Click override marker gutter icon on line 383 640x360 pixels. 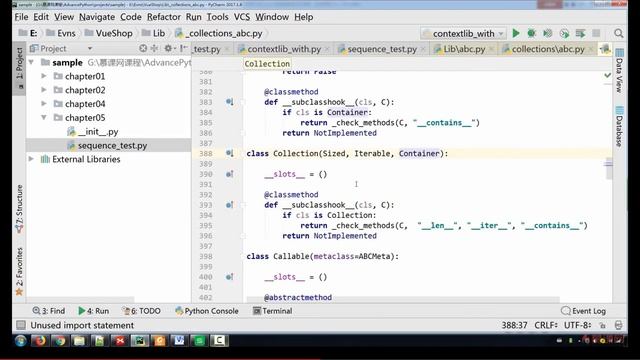coord(230,102)
